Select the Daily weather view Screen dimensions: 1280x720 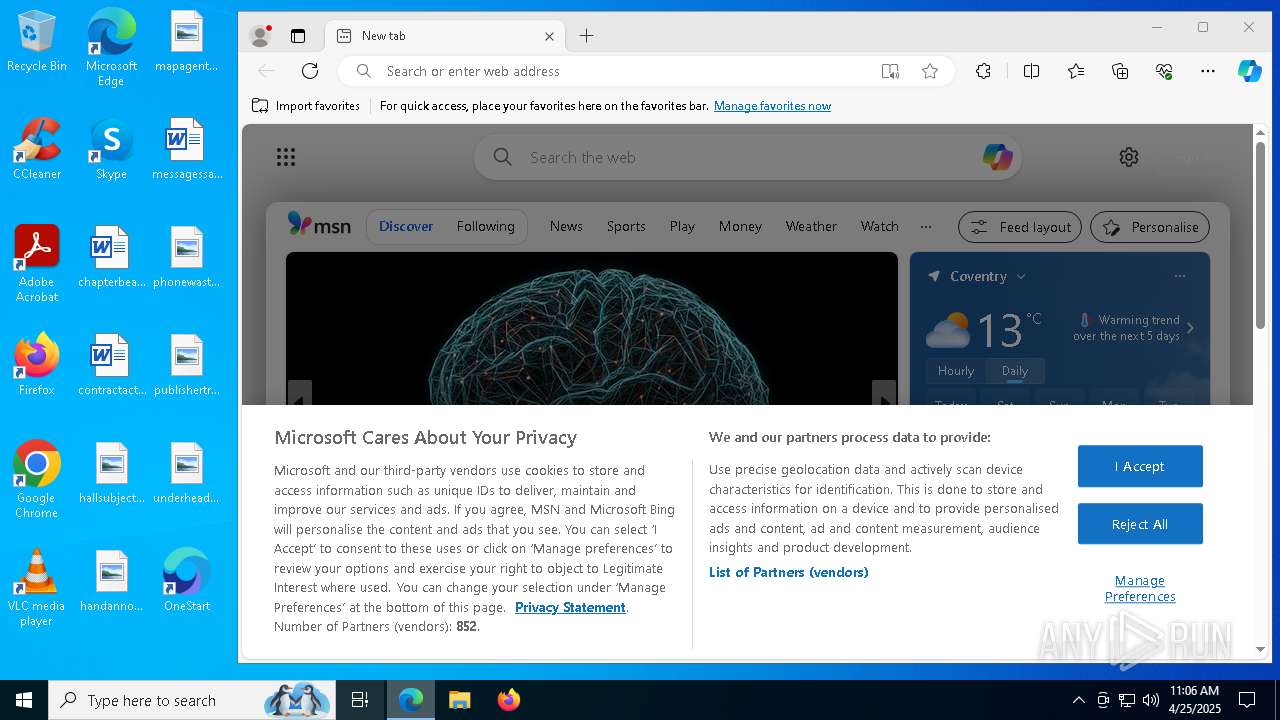[1015, 371]
